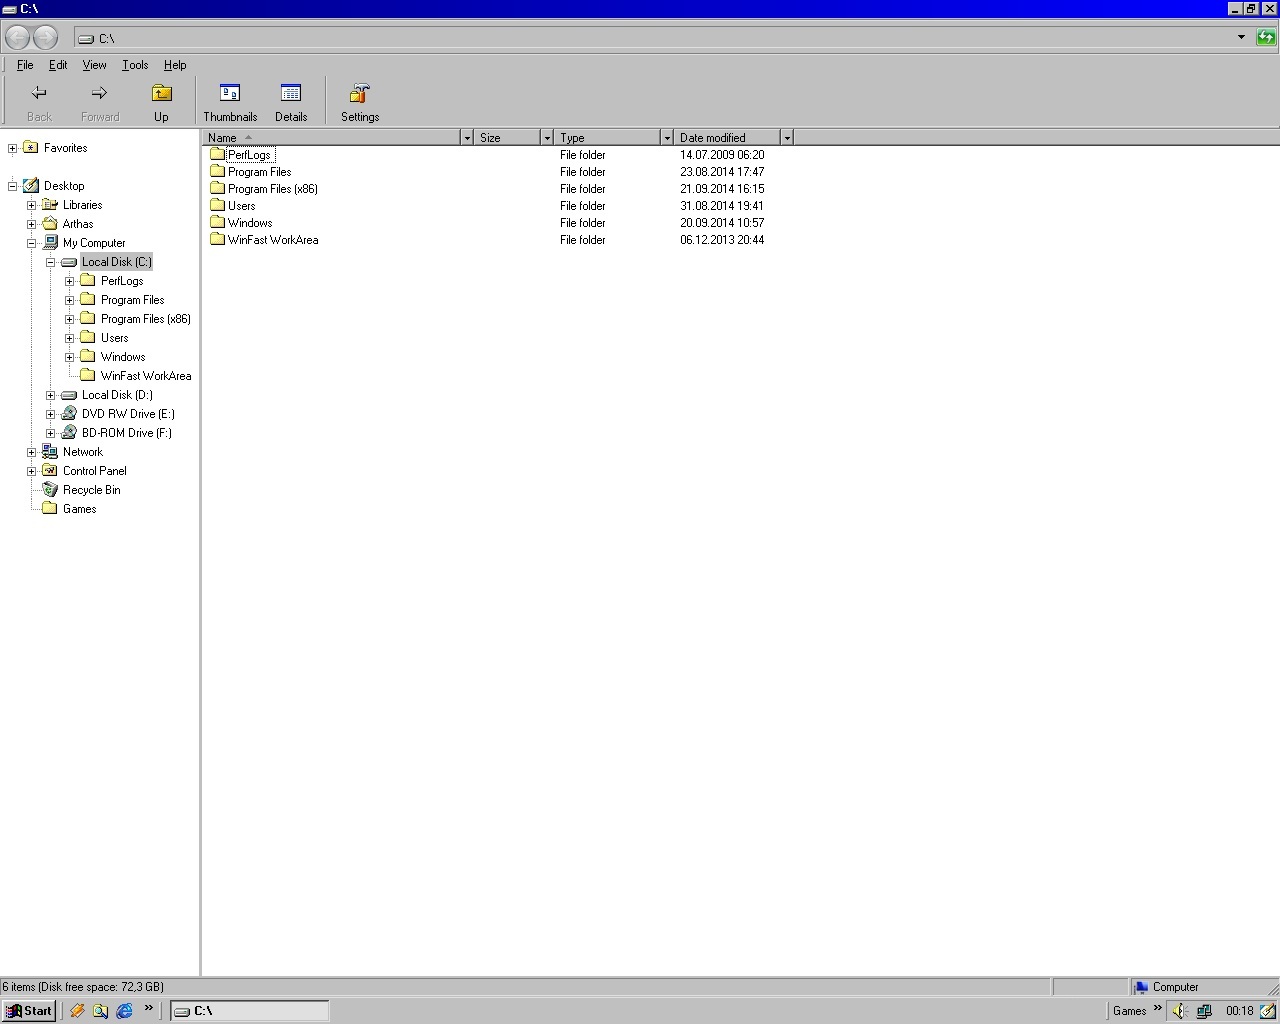Select DVD RW Drive (E:) icon
Viewport: 1280px width, 1024px height.
pyautogui.click(x=69, y=413)
